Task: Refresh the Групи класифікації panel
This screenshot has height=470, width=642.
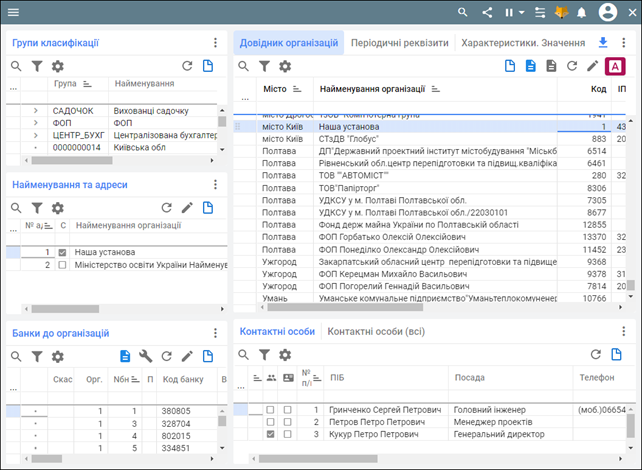Action: click(186, 66)
